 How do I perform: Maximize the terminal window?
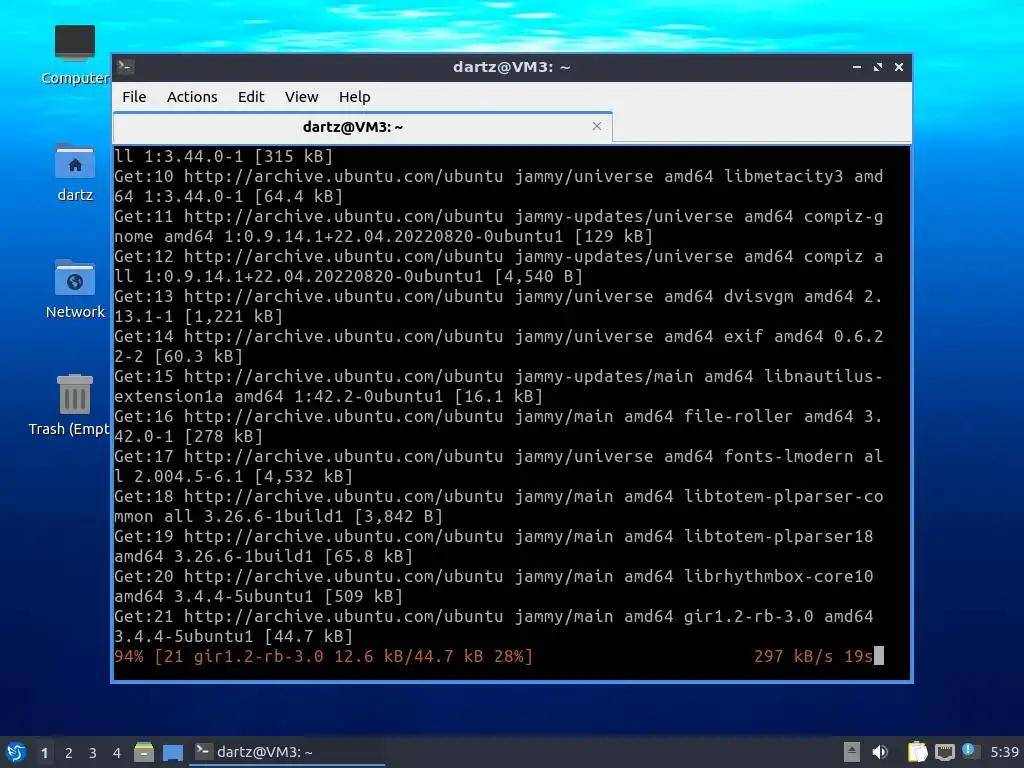878,67
